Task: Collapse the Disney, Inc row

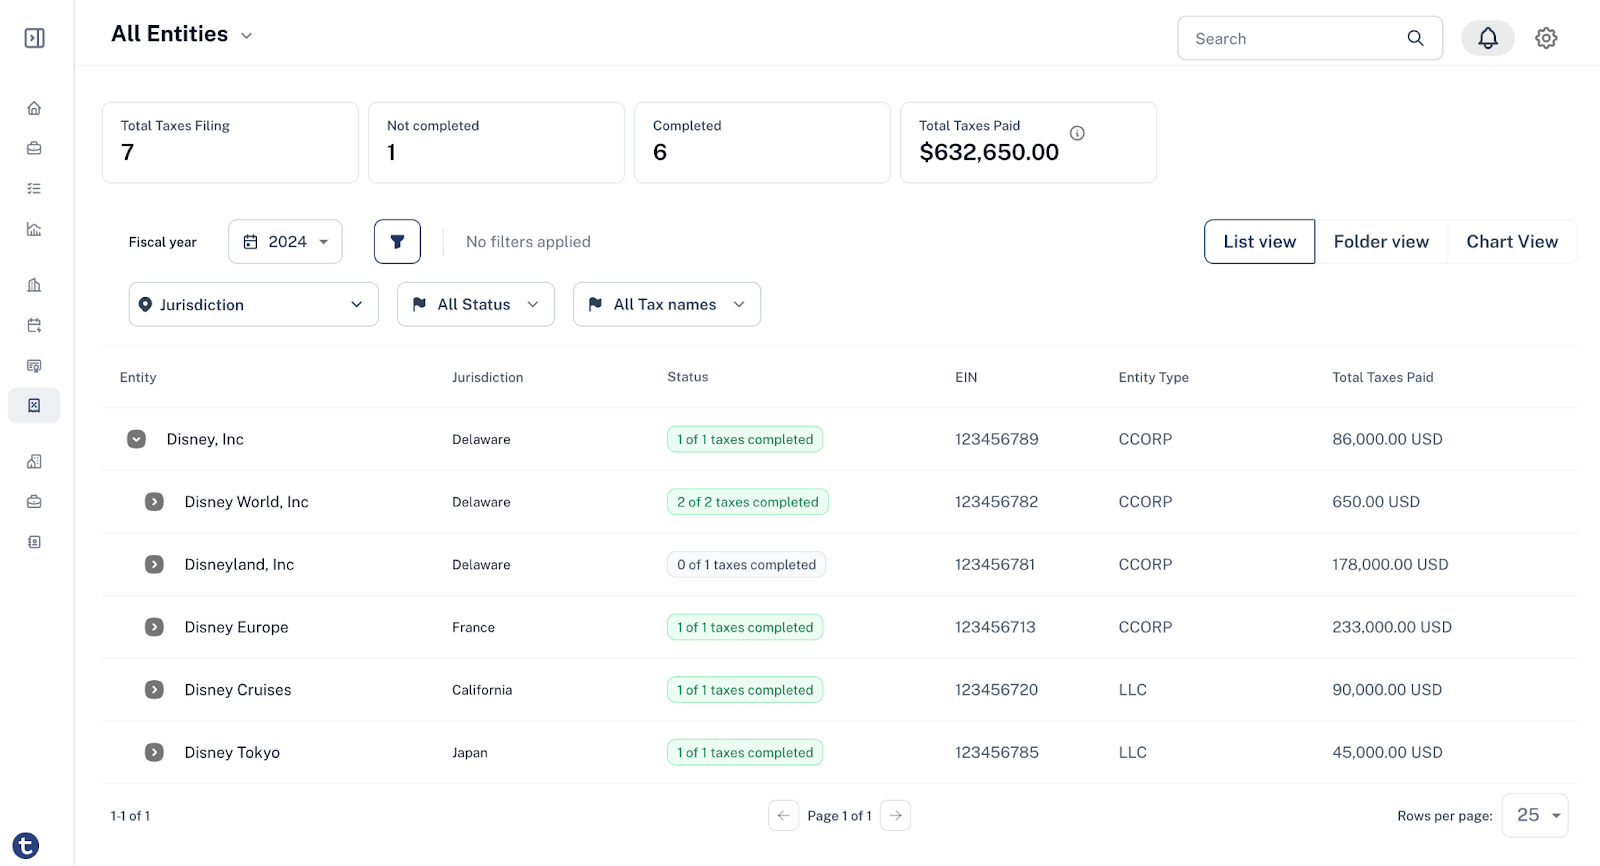Action: point(136,439)
